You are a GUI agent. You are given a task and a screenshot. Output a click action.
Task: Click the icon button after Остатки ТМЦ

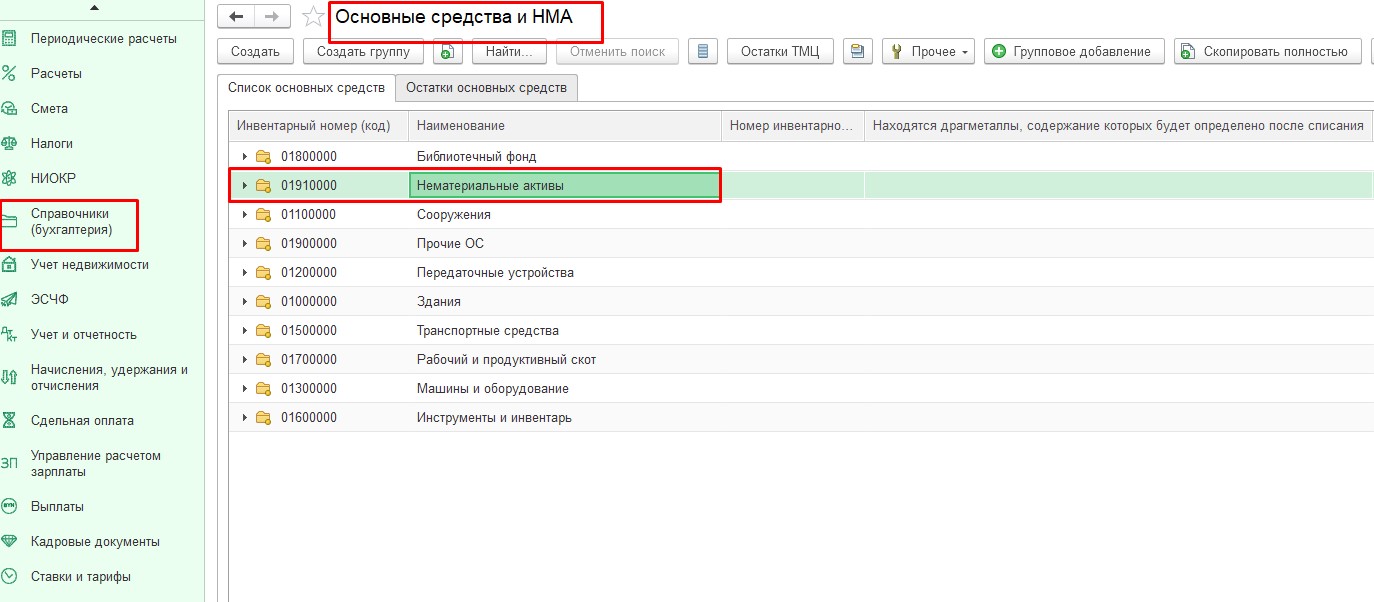[858, 52]
